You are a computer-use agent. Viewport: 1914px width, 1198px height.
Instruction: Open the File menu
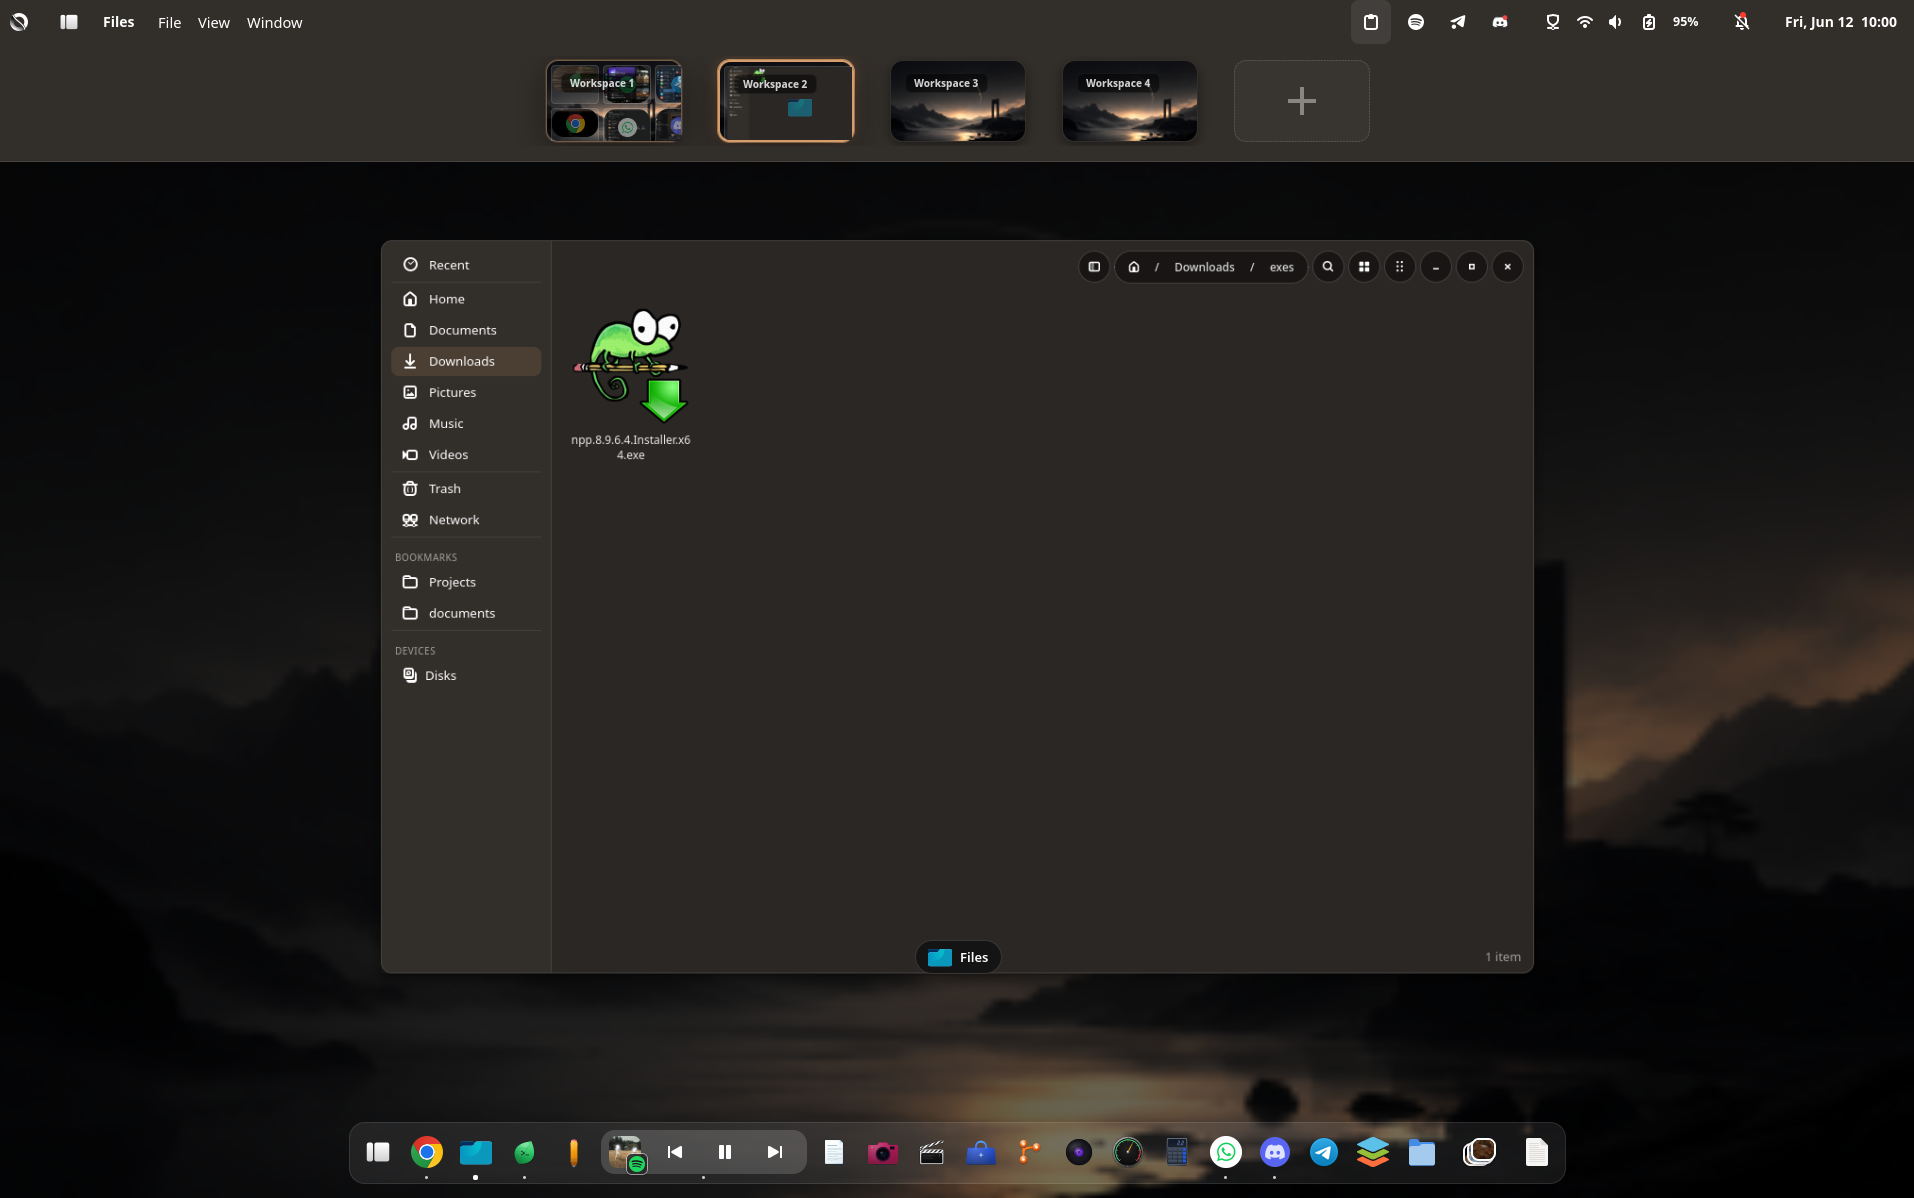point(169,22)
